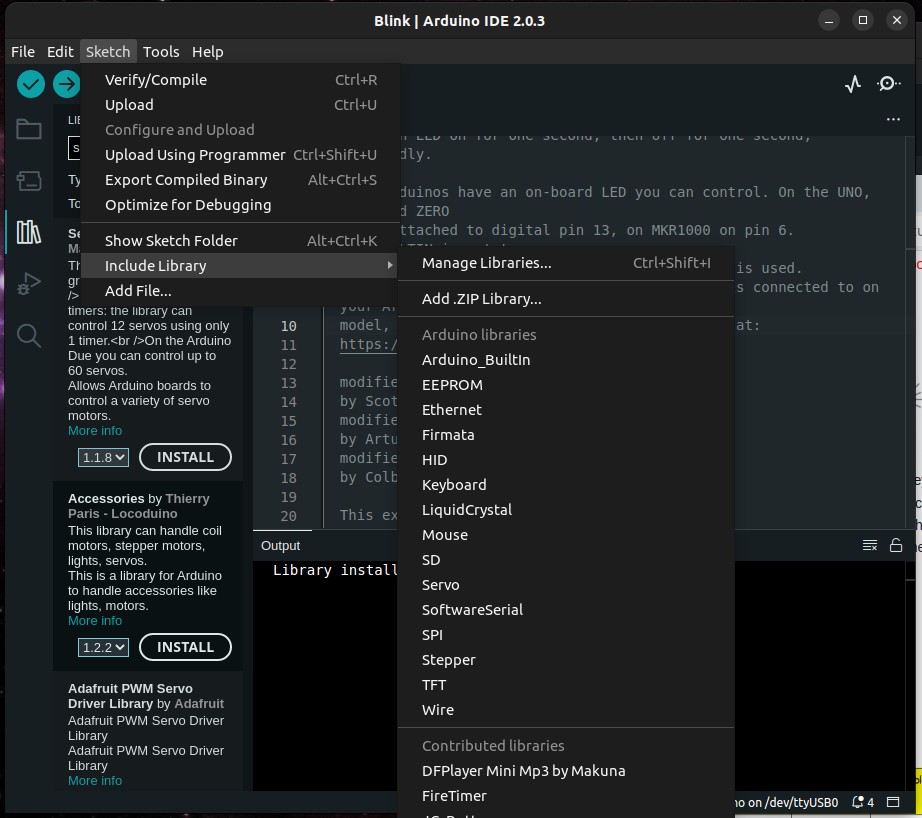Expand the Include Library submenu arrow
This screenshot has width=922, height=818.
(x=389, y=266)
